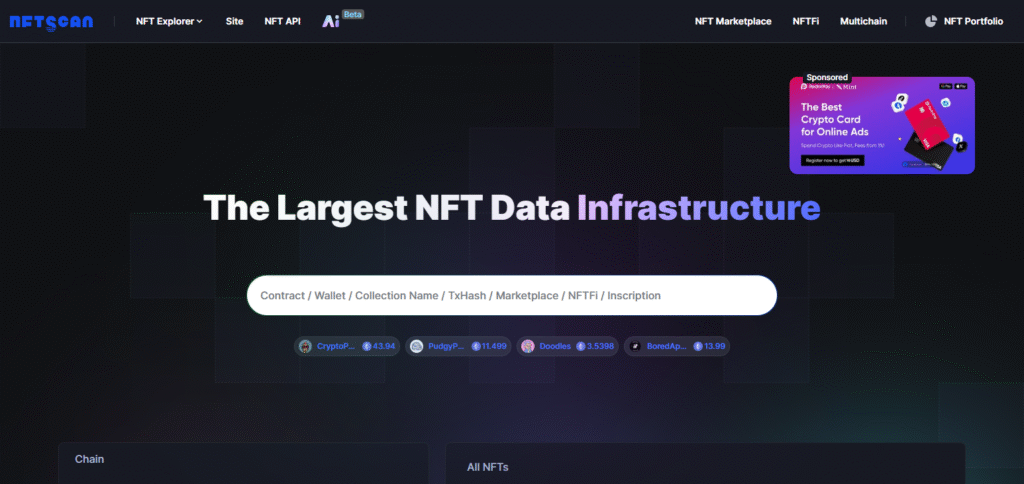
Task: Click the floor price 13.99 text
Action: pos(714,346)
